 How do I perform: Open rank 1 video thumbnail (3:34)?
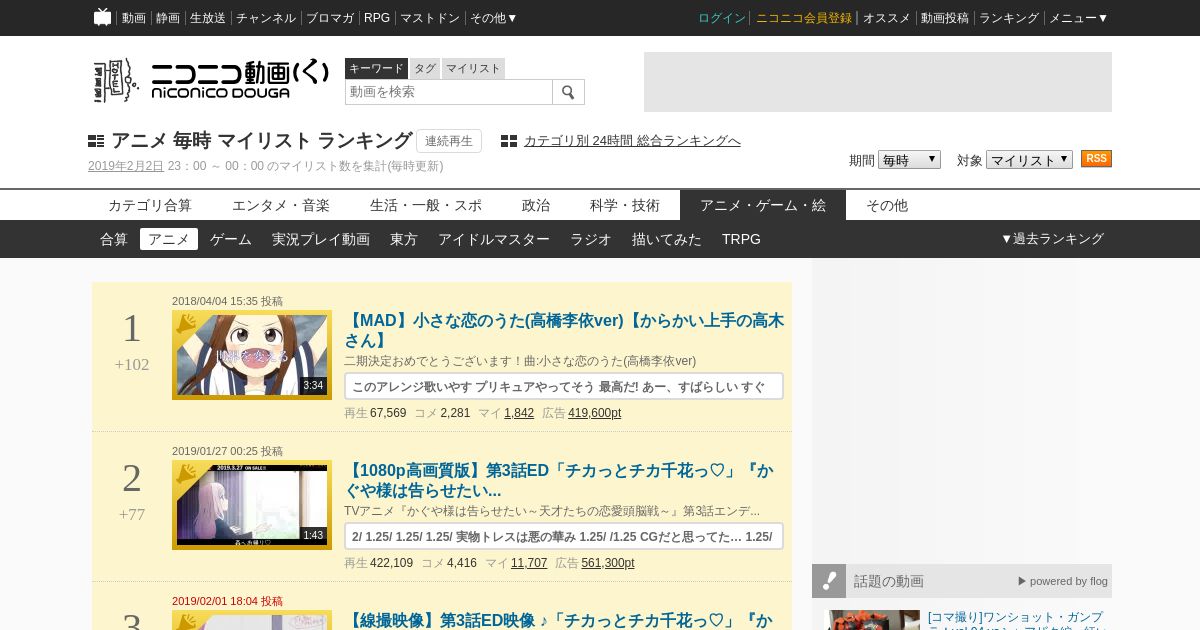pos(252,355)
